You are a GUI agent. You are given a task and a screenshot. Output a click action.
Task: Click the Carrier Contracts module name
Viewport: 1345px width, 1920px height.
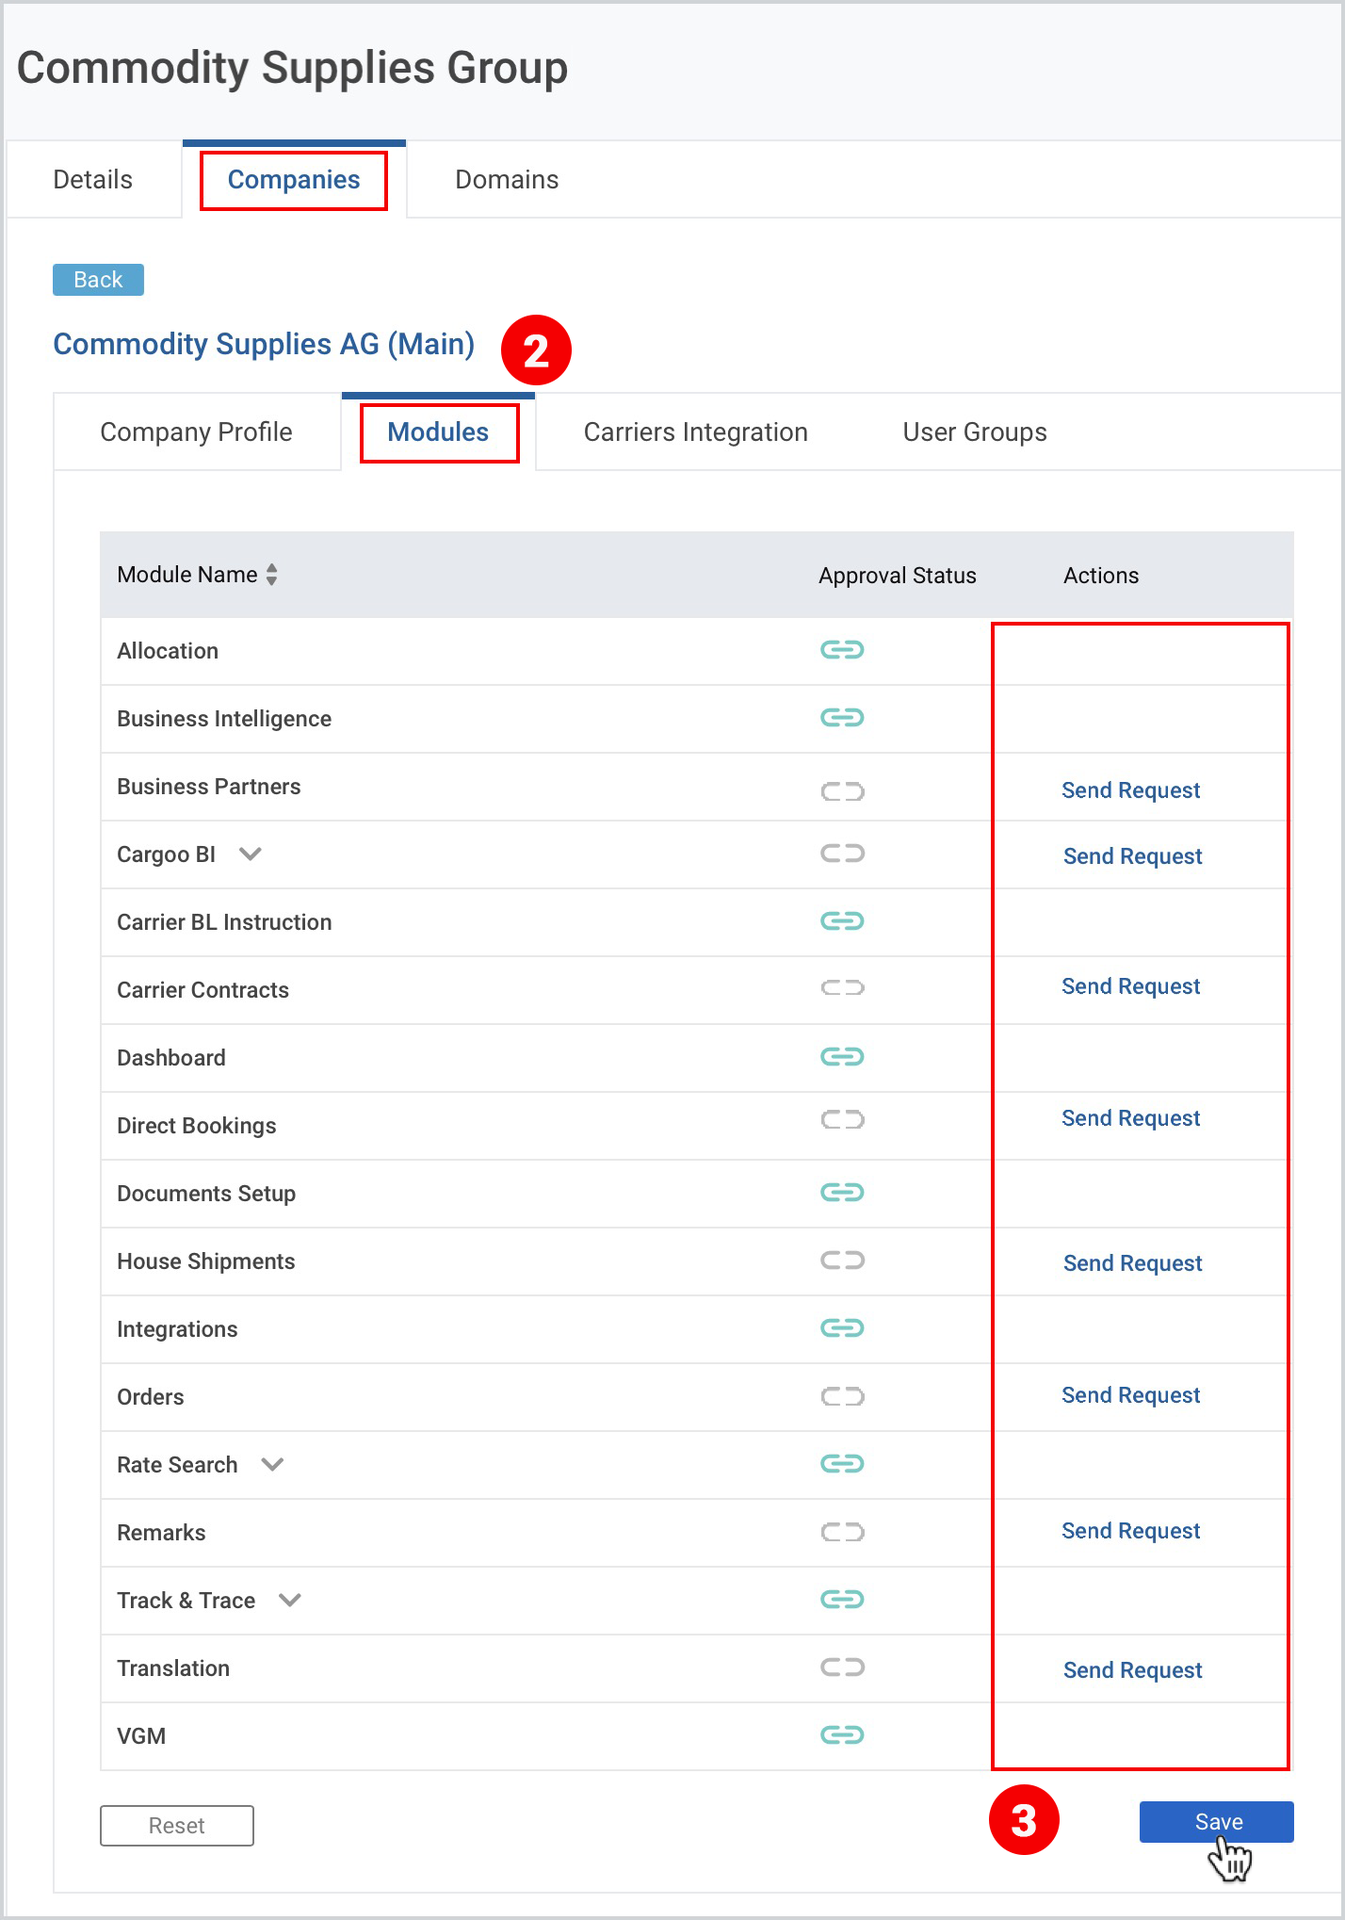point(203,990)
